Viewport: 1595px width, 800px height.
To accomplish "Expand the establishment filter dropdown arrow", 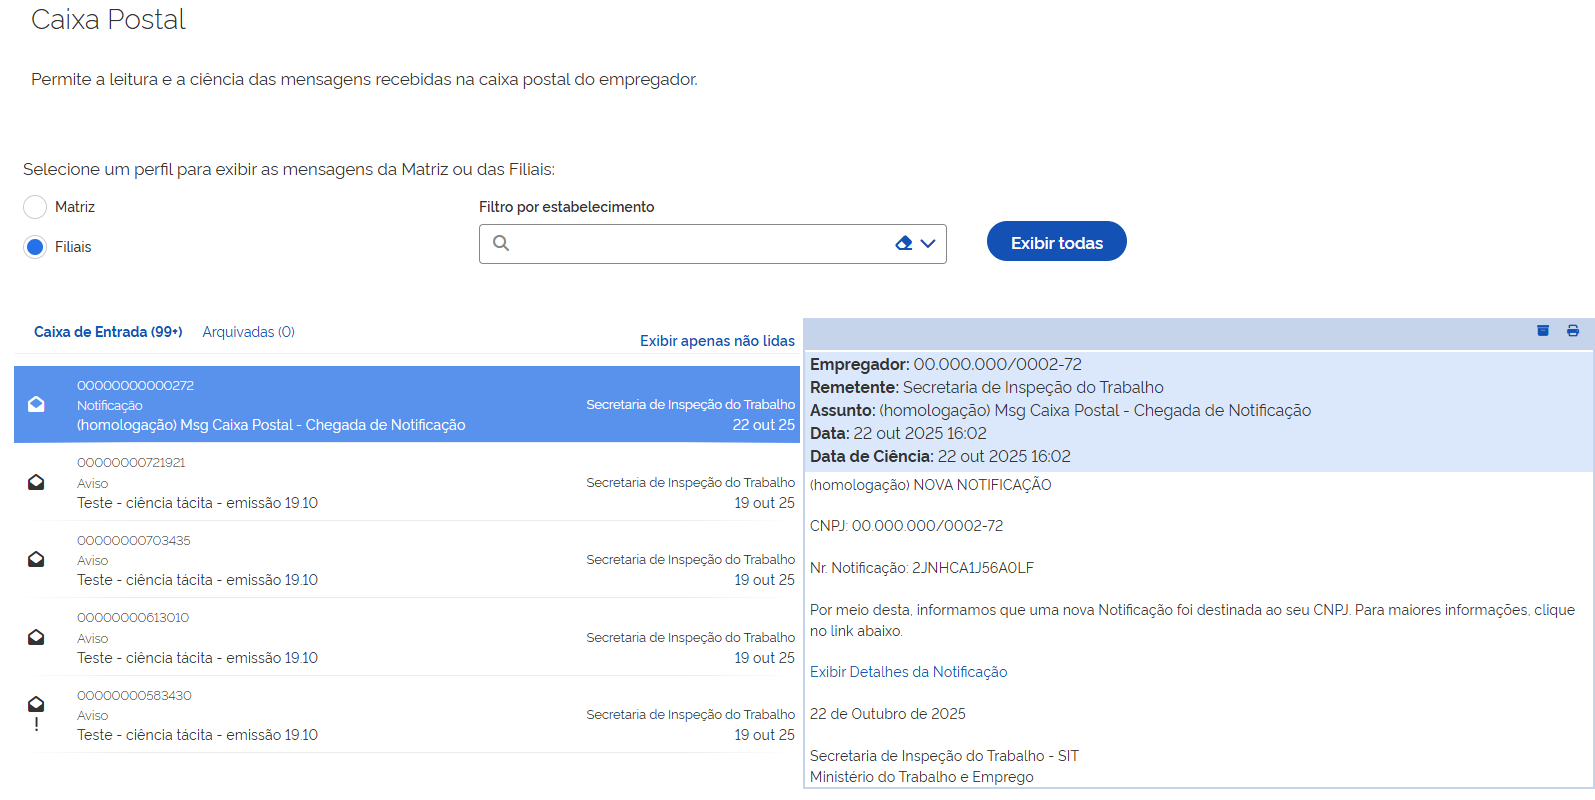I will [928, 243].
